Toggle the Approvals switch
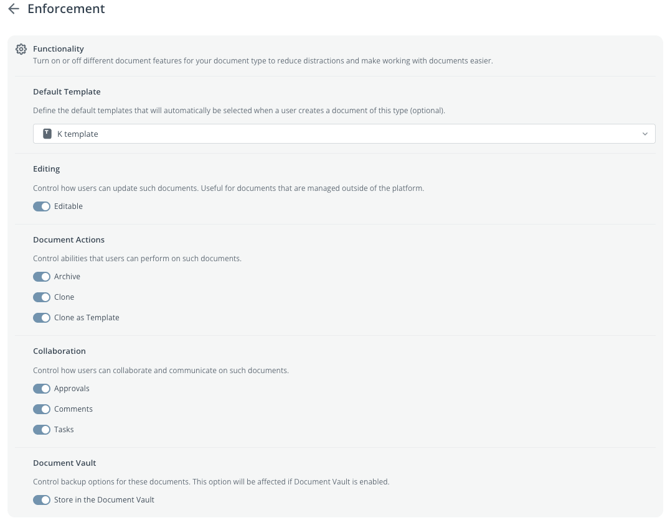Image resolution: width=670 pixels, height=523 pixels. (x=41, y=388)
